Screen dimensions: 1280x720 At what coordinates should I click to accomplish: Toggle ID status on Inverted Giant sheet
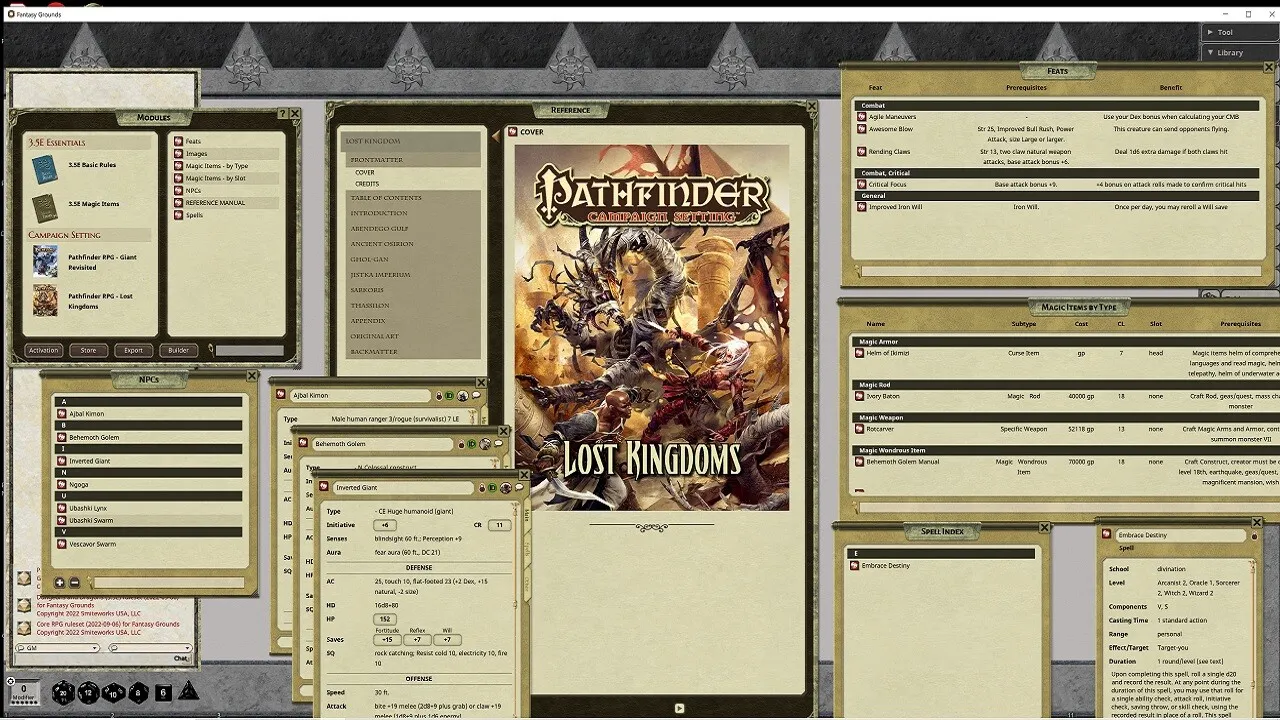(x=493, y=488)
